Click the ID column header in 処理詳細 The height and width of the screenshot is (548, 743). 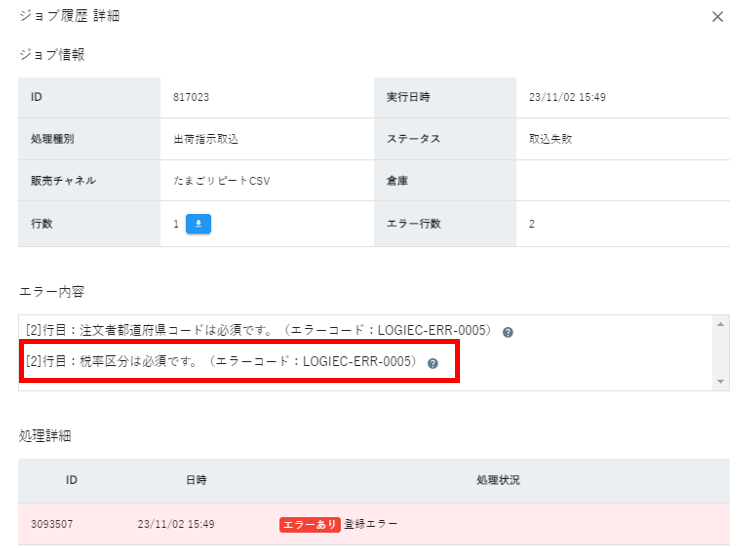(x=71, y=481)
